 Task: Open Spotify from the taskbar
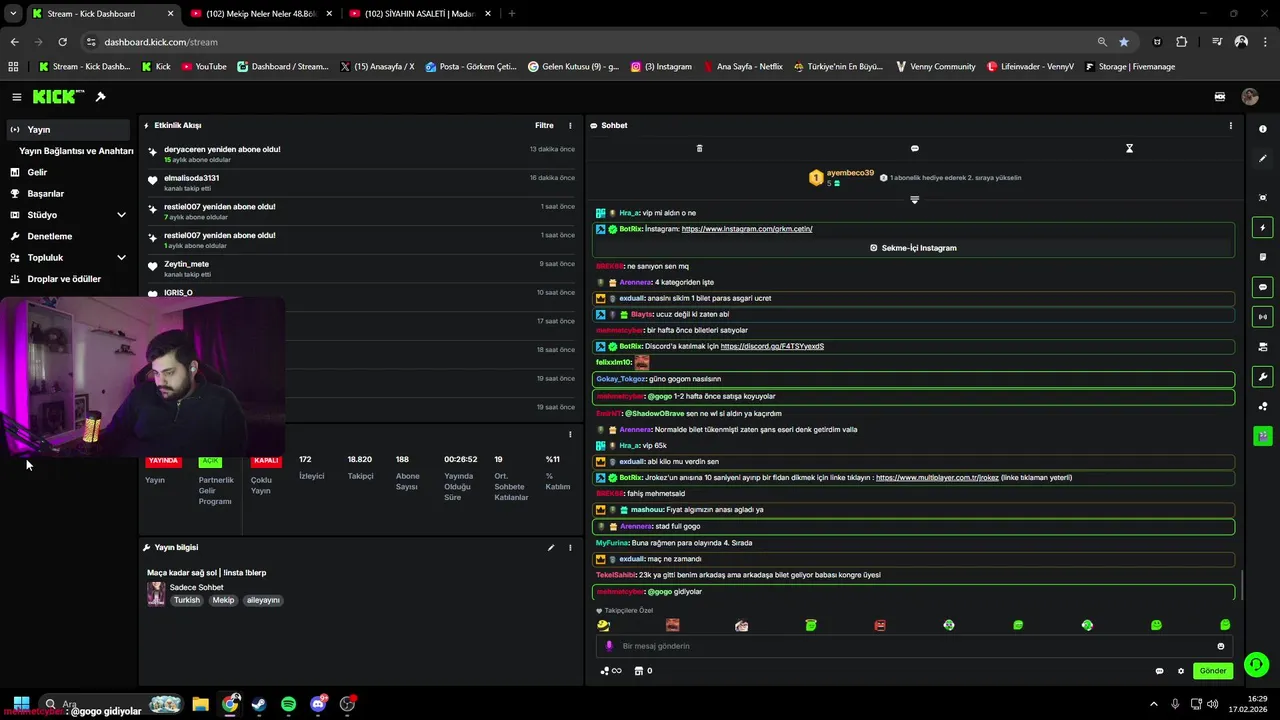(x=289, y=704)
